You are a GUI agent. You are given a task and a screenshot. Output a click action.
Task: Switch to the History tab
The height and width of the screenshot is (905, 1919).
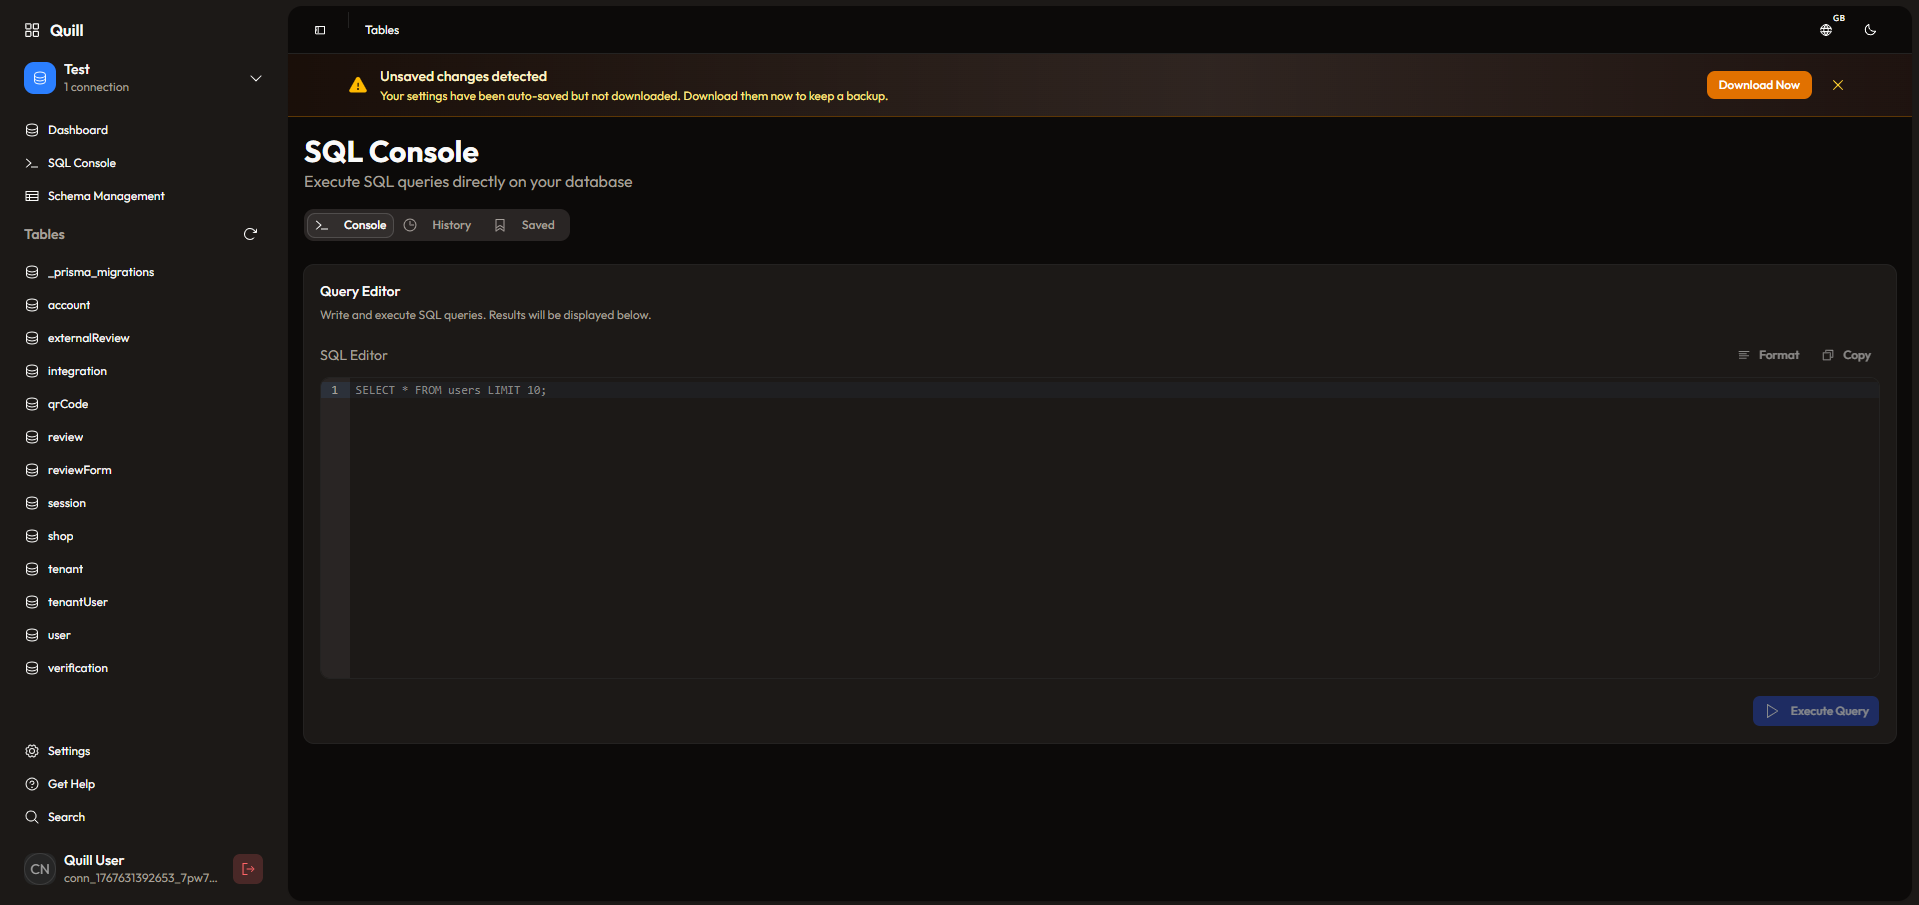[x=438, y=225]
